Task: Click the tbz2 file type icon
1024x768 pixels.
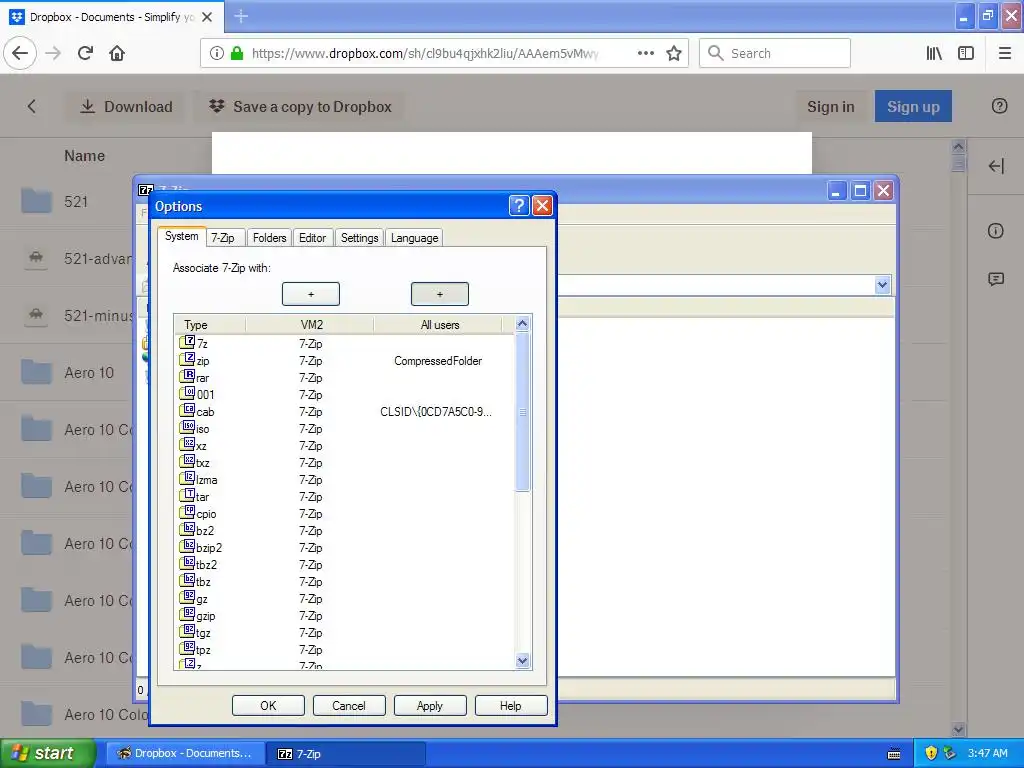Action: point(187,563)
